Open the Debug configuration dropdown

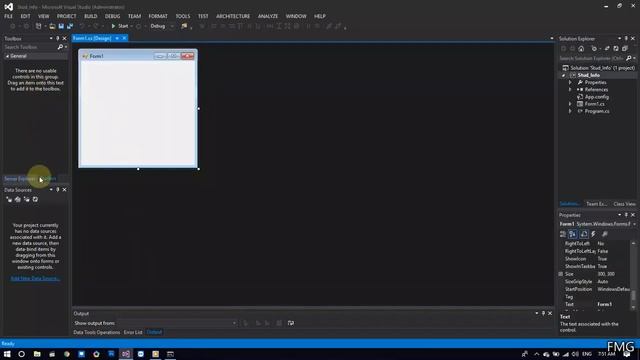coord(162,26)
